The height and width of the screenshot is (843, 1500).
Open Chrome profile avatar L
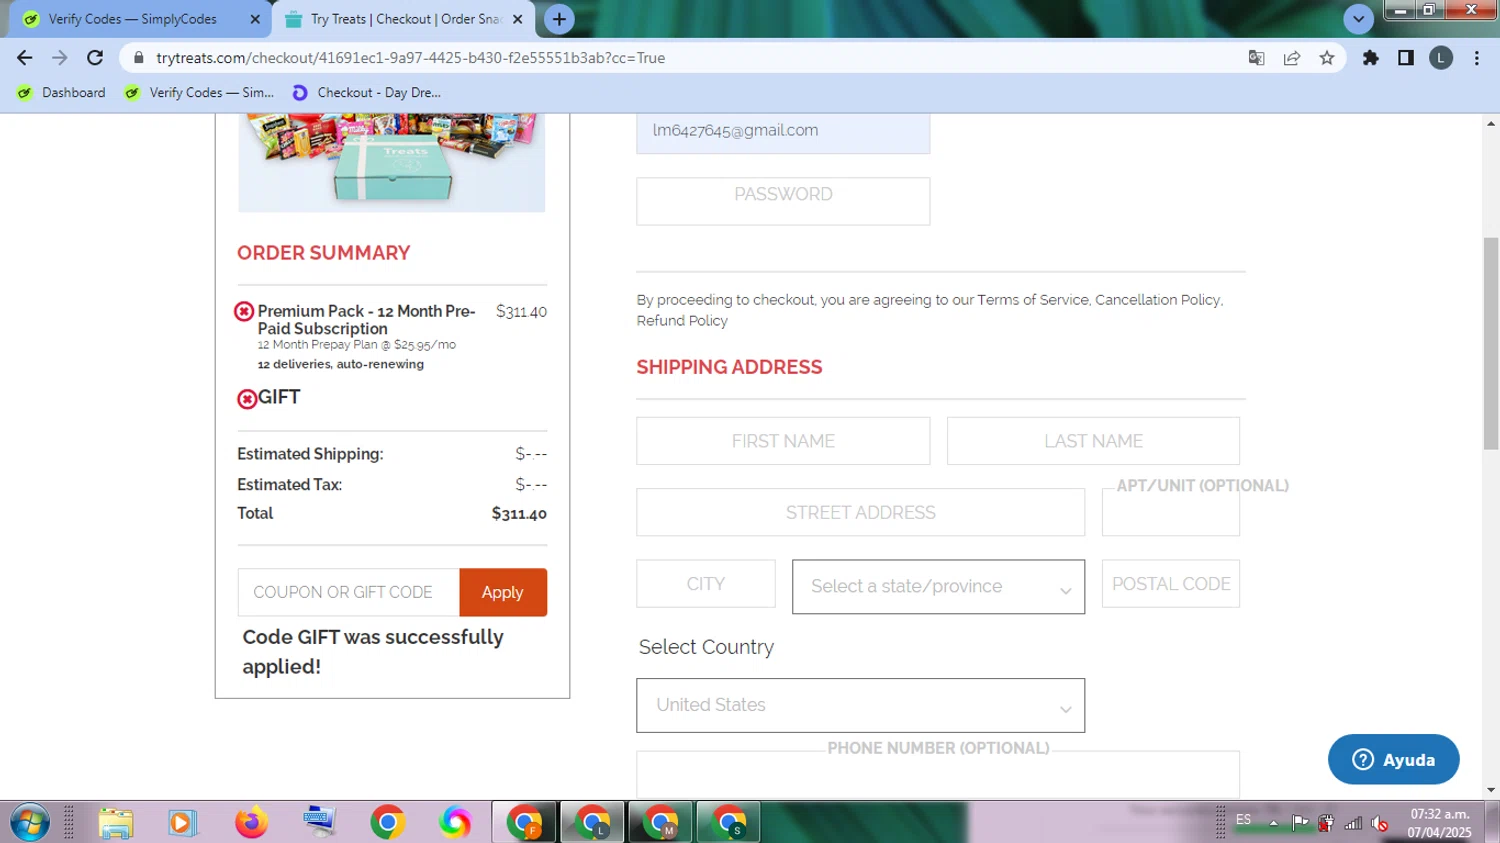point(1441,58)
